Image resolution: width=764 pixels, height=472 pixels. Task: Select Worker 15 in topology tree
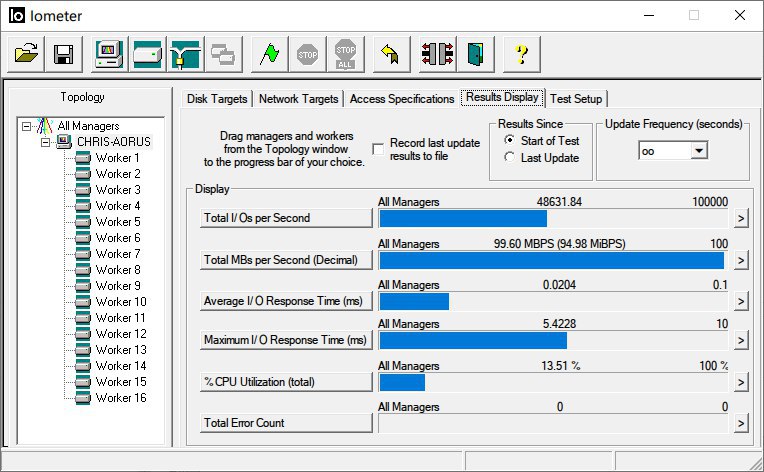click(121, 382)
